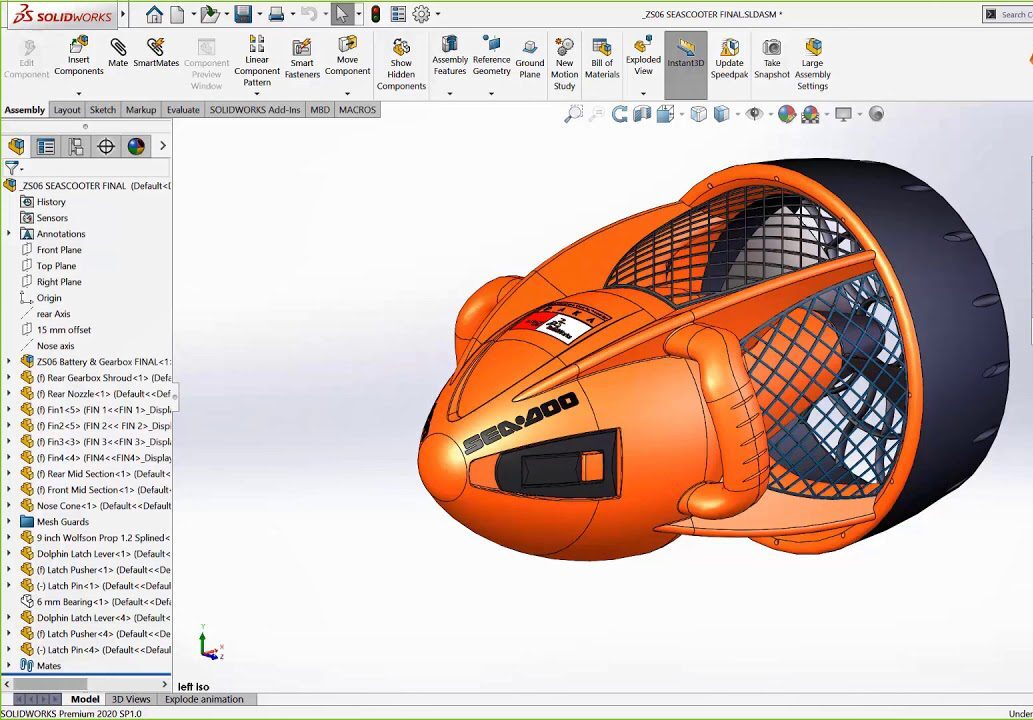The image size is (1033, 720).
Task: Open the Exploded View dropdown arrow
Action: click(x=643, y=94)
